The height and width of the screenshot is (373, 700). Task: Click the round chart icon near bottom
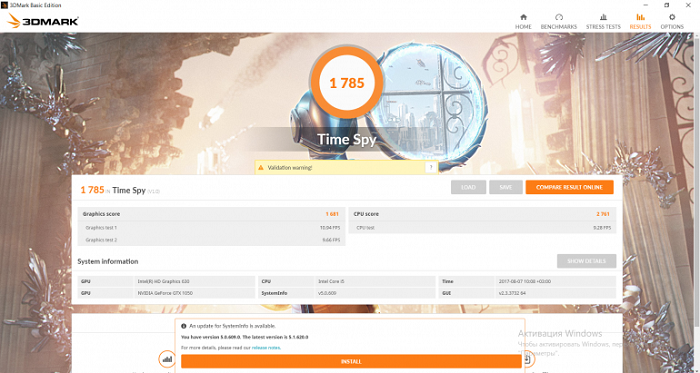pos(167,358)
